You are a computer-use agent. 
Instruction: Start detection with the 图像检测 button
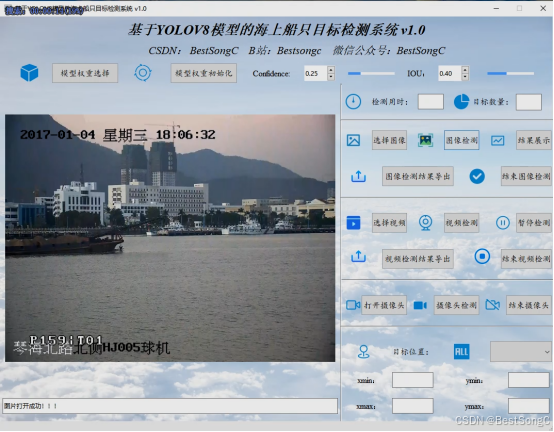pyautogui.click(x=461, y=140)
